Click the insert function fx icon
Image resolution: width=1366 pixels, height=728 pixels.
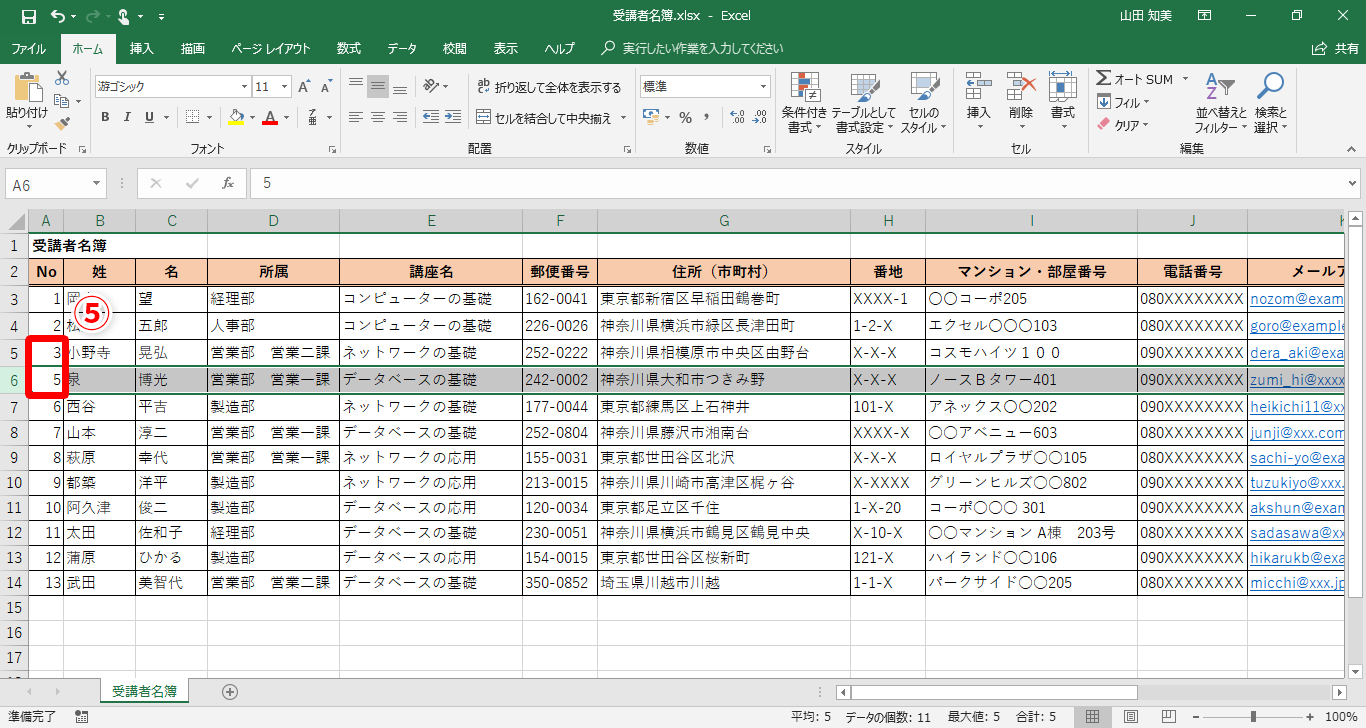pyautogui.click(x=228, y=184)
